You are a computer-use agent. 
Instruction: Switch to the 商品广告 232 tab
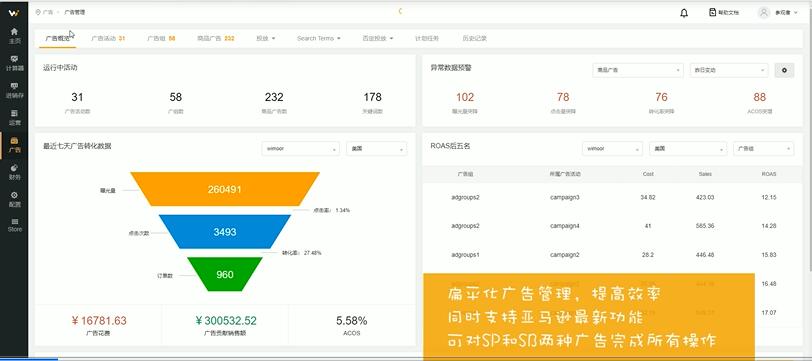pyautogui.click(x=215, y=38)
